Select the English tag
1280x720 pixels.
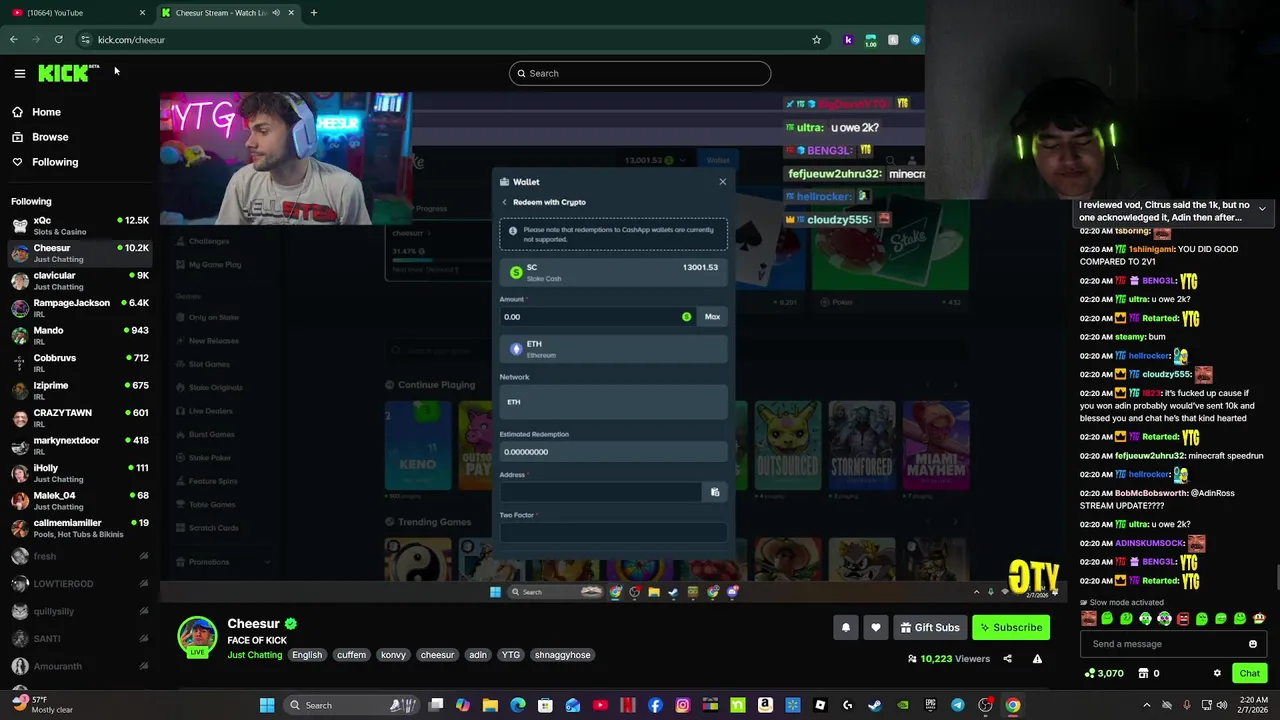[x=307, y=655]
